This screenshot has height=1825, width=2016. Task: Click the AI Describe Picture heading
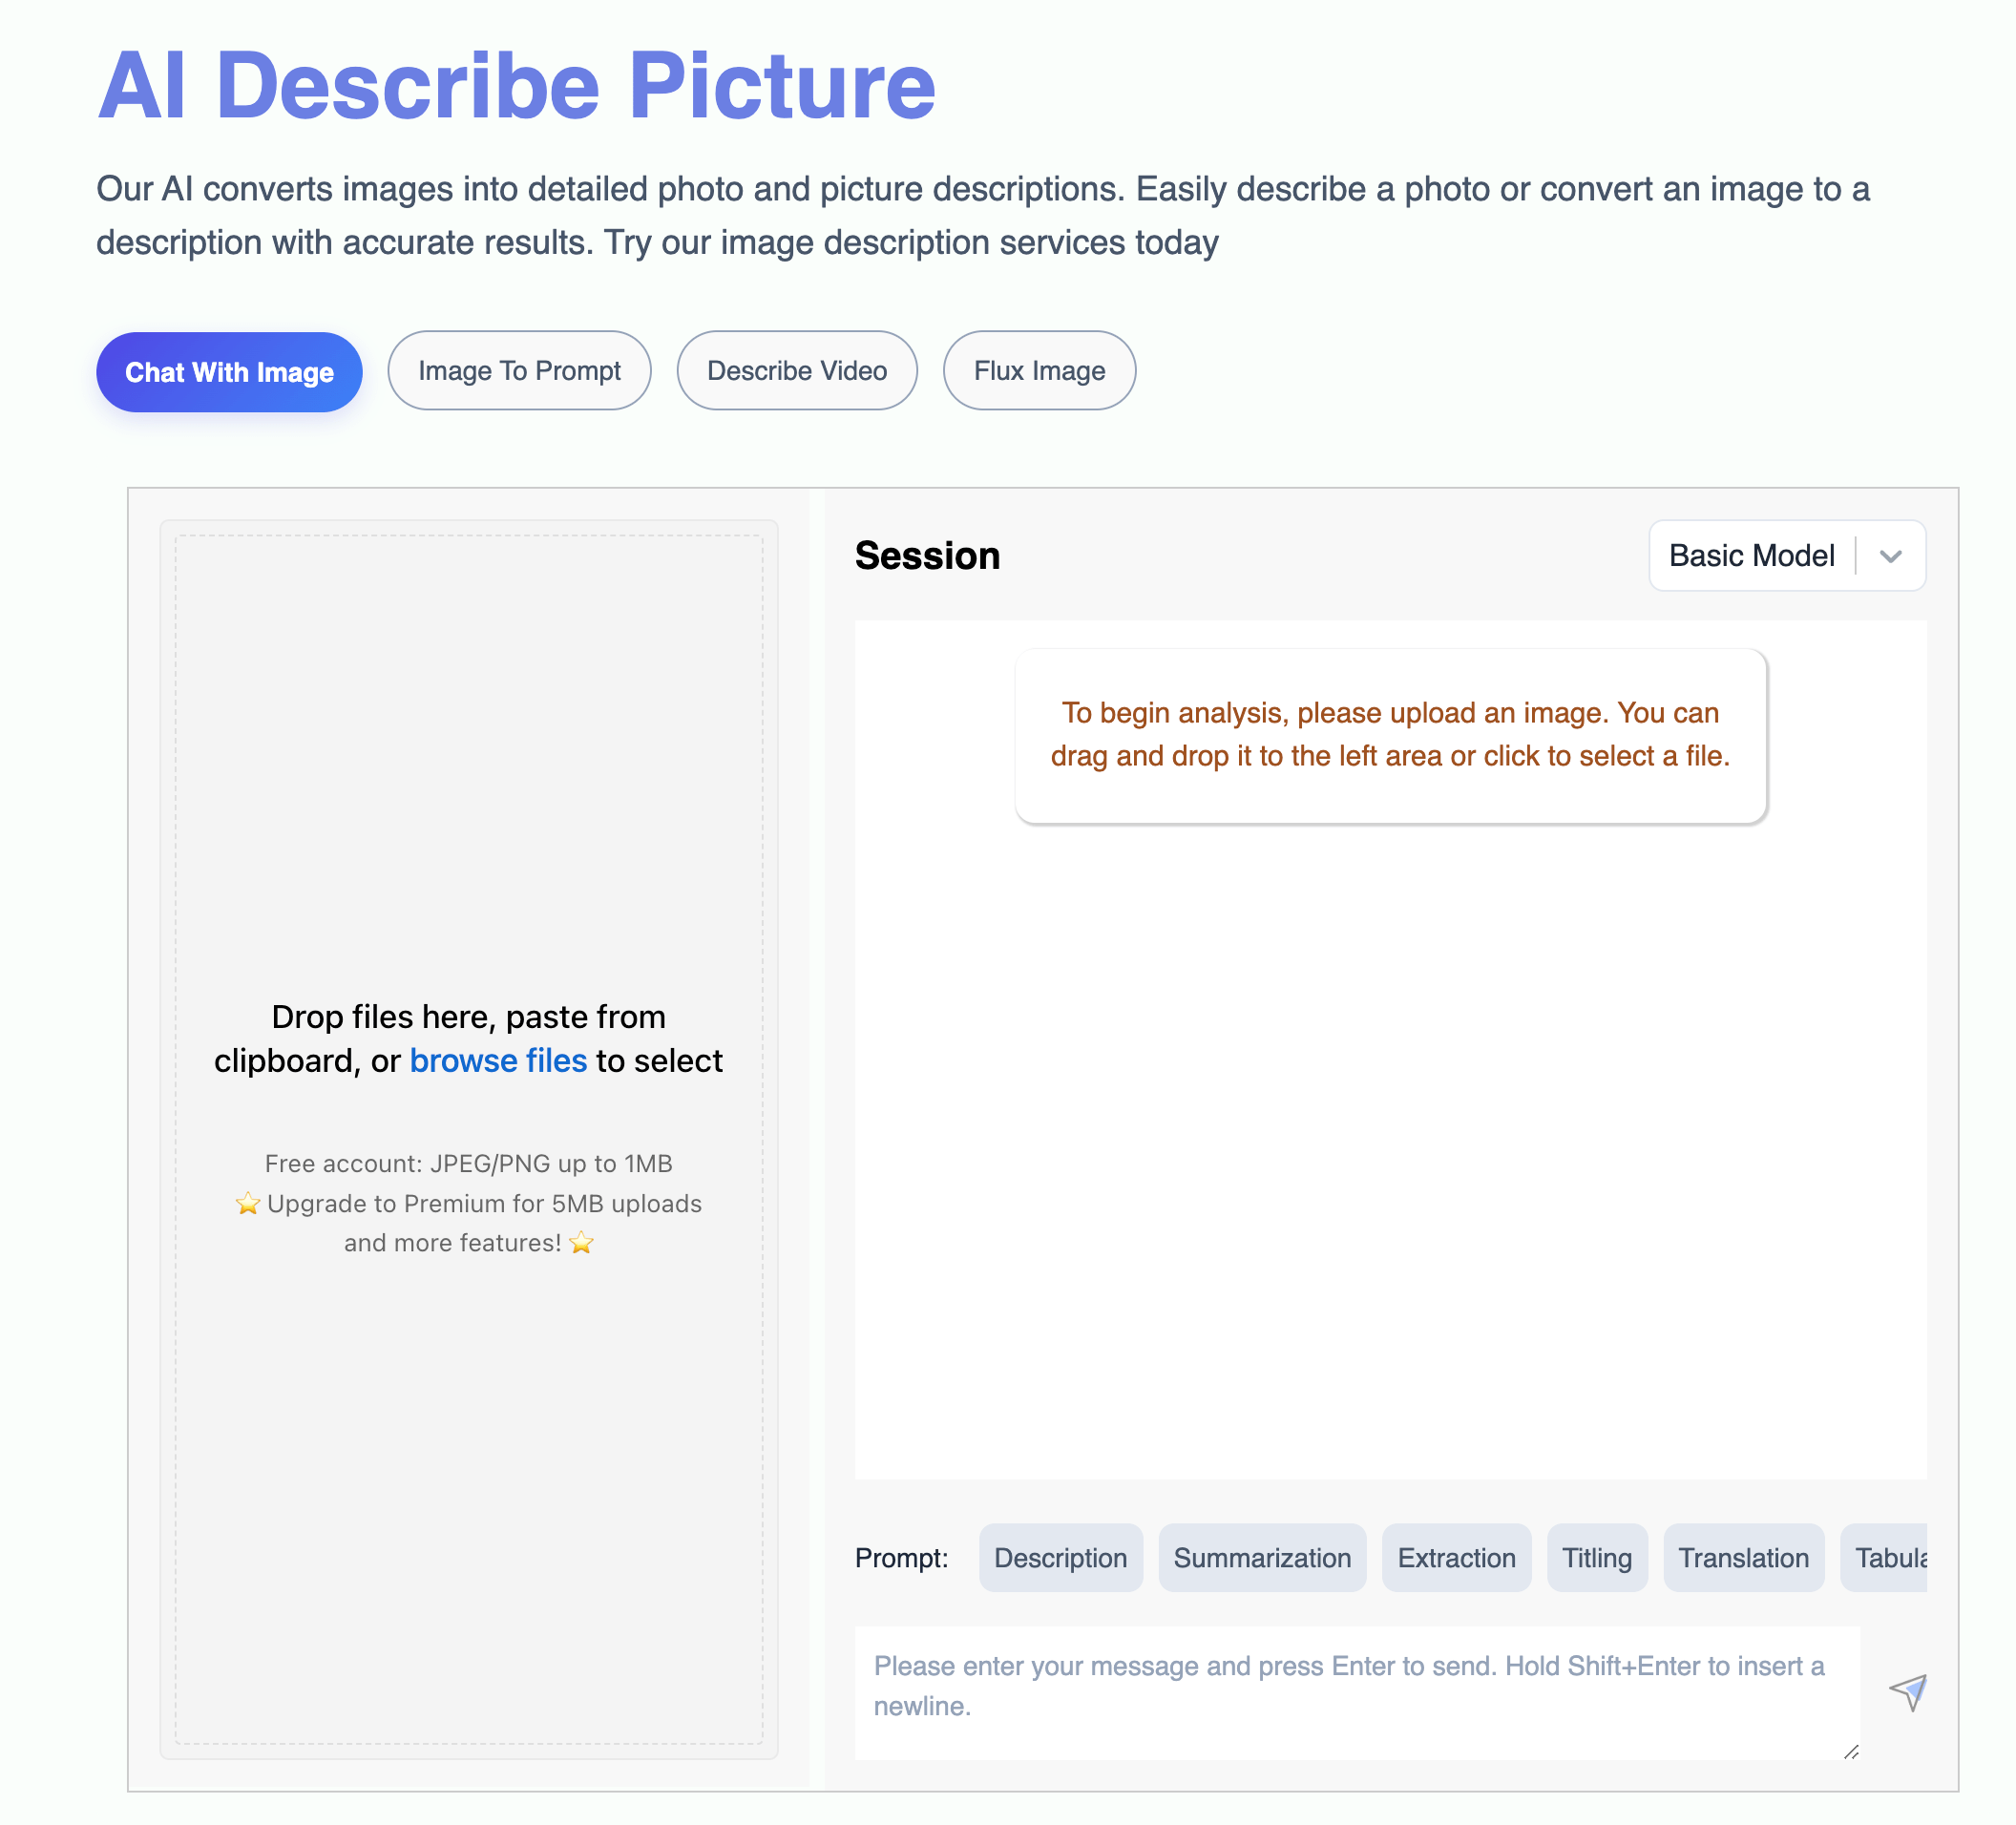click(516, 86)
